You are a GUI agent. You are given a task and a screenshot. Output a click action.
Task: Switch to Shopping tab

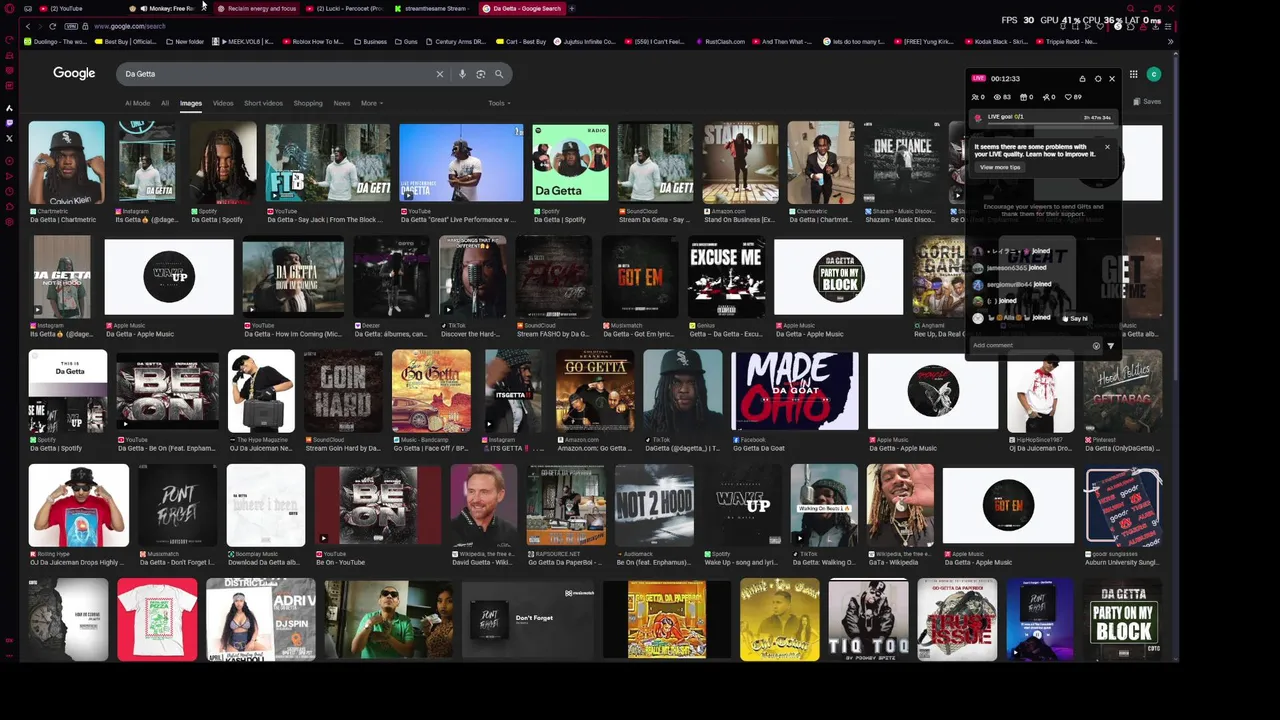308,103
